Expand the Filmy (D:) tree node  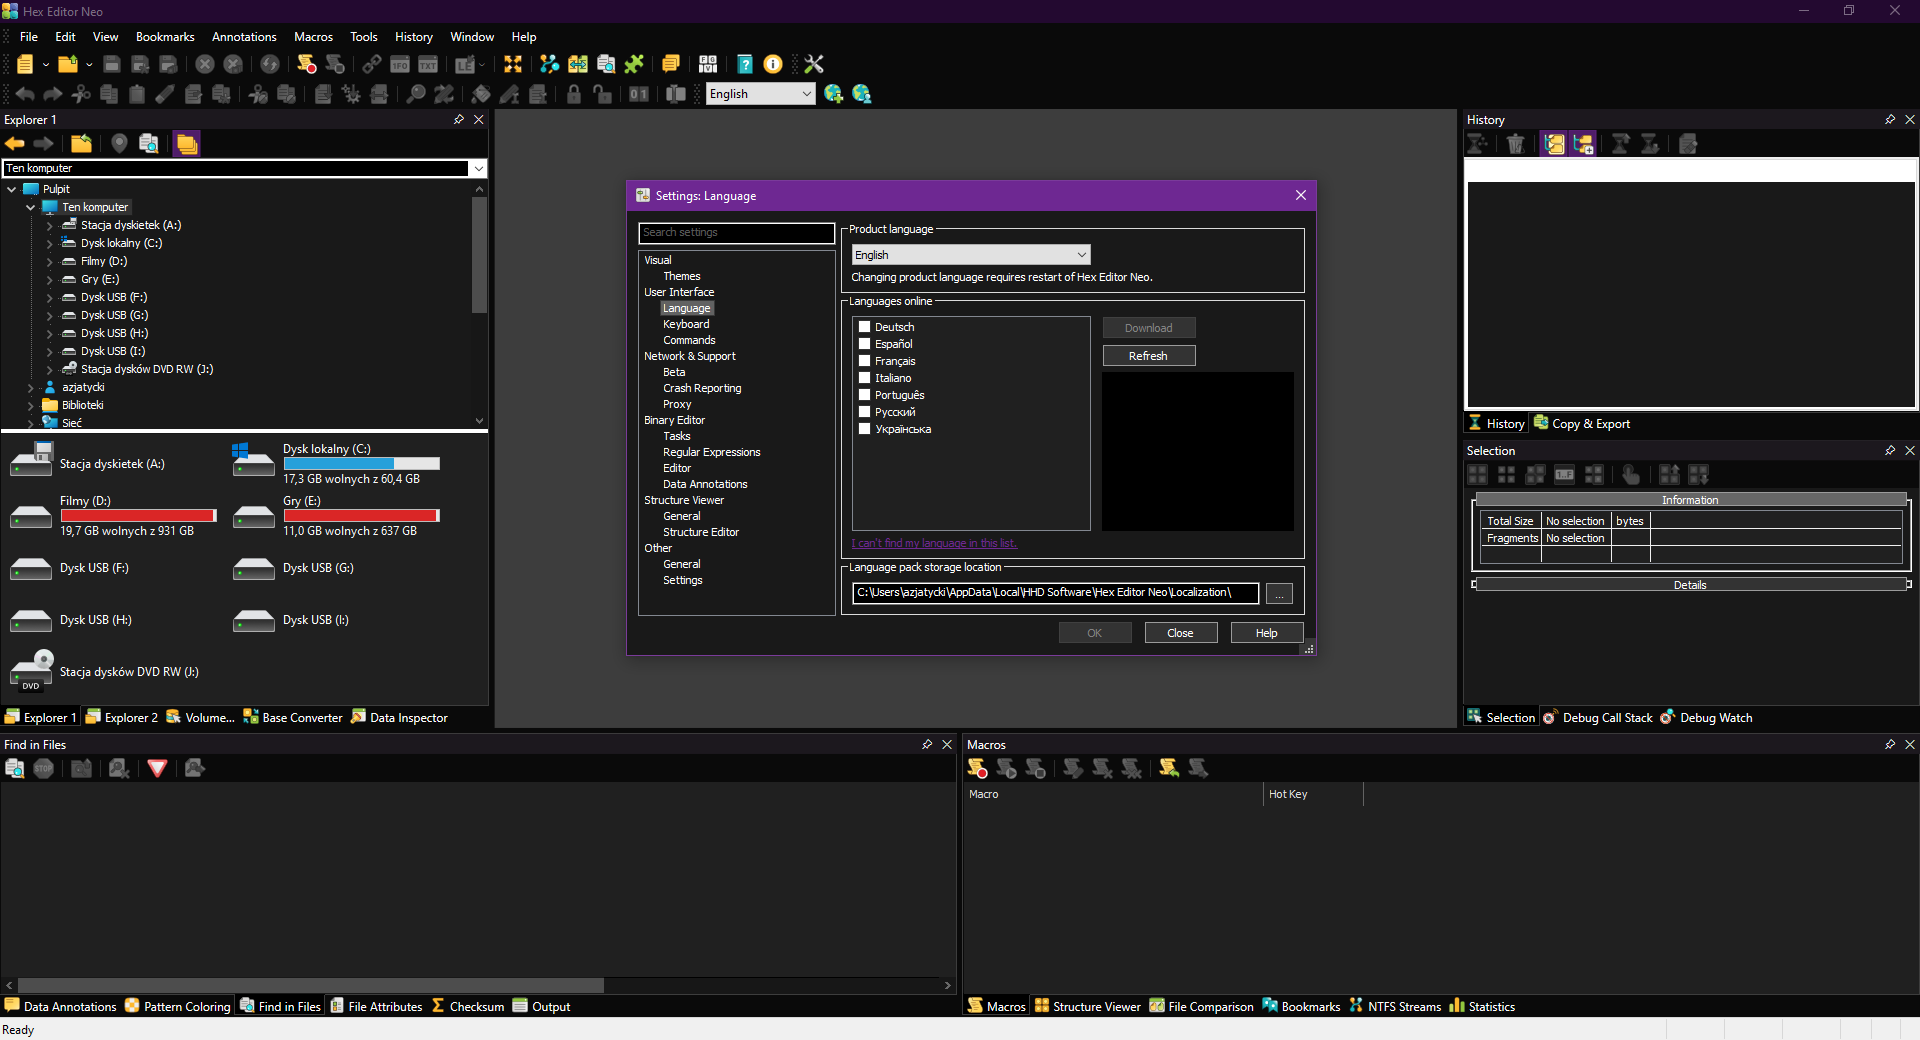click(49, 261)
